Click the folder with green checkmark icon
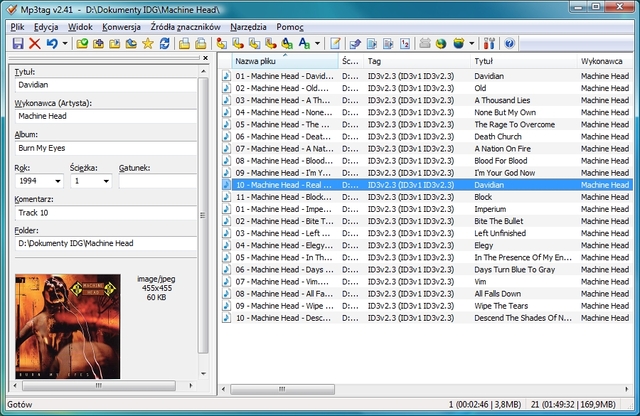The height and width of the screenshot is (416, 640). click(x=82, y=43)
